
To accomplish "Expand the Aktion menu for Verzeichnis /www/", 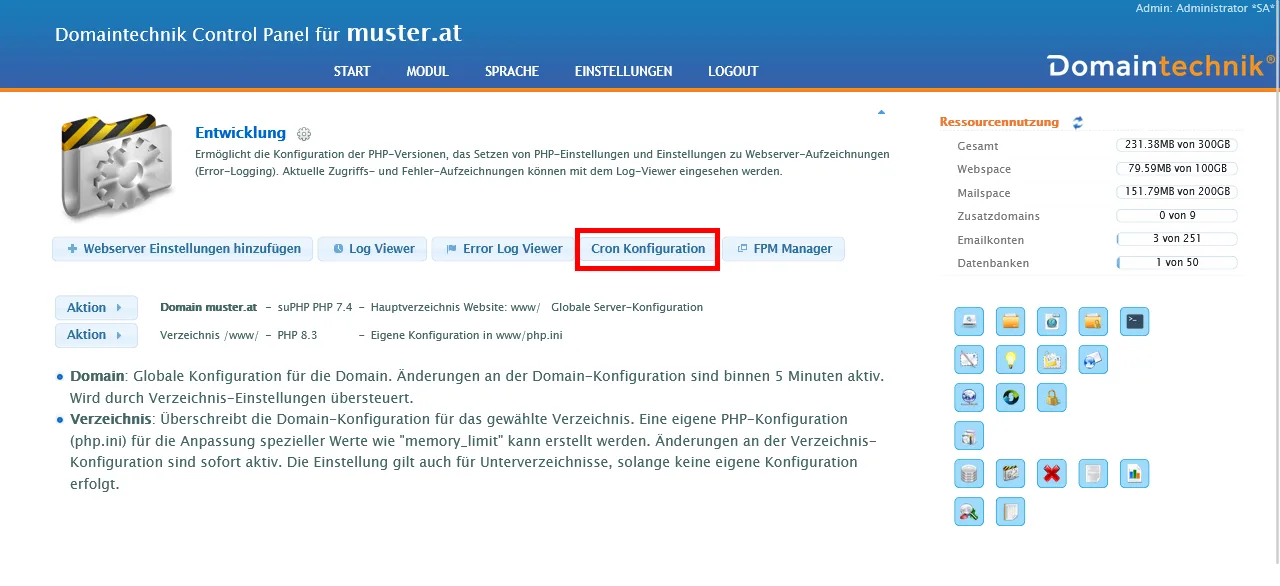I will pos(96,335).
